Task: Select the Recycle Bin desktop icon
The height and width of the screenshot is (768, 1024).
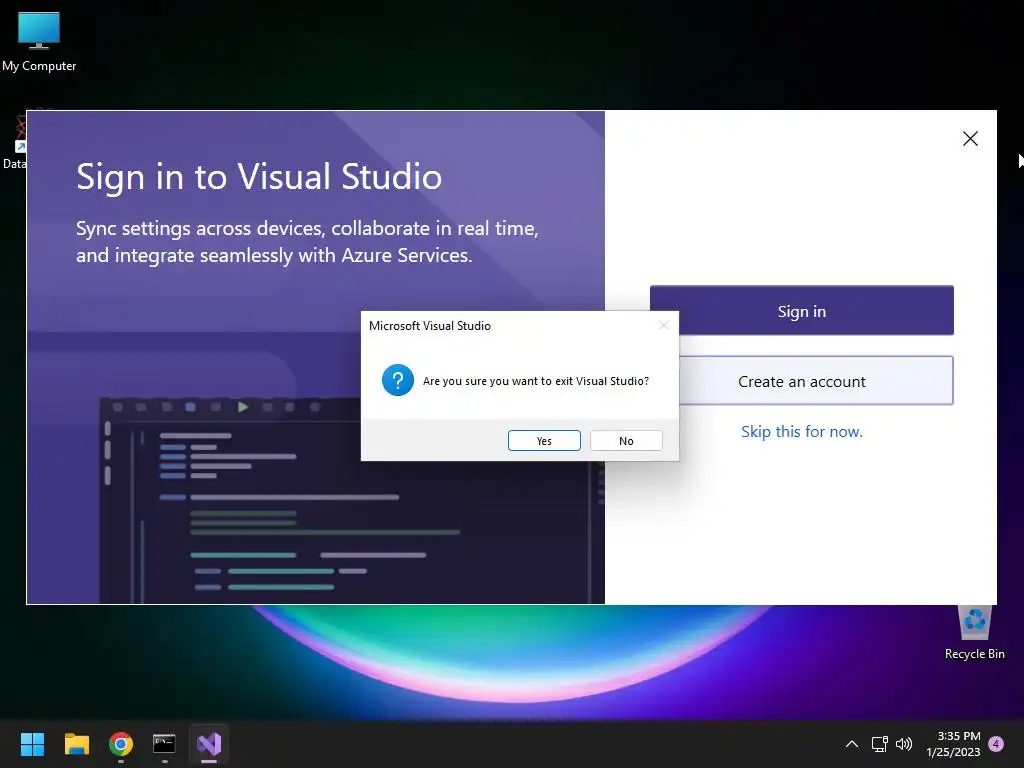Action: click(974, 633)
